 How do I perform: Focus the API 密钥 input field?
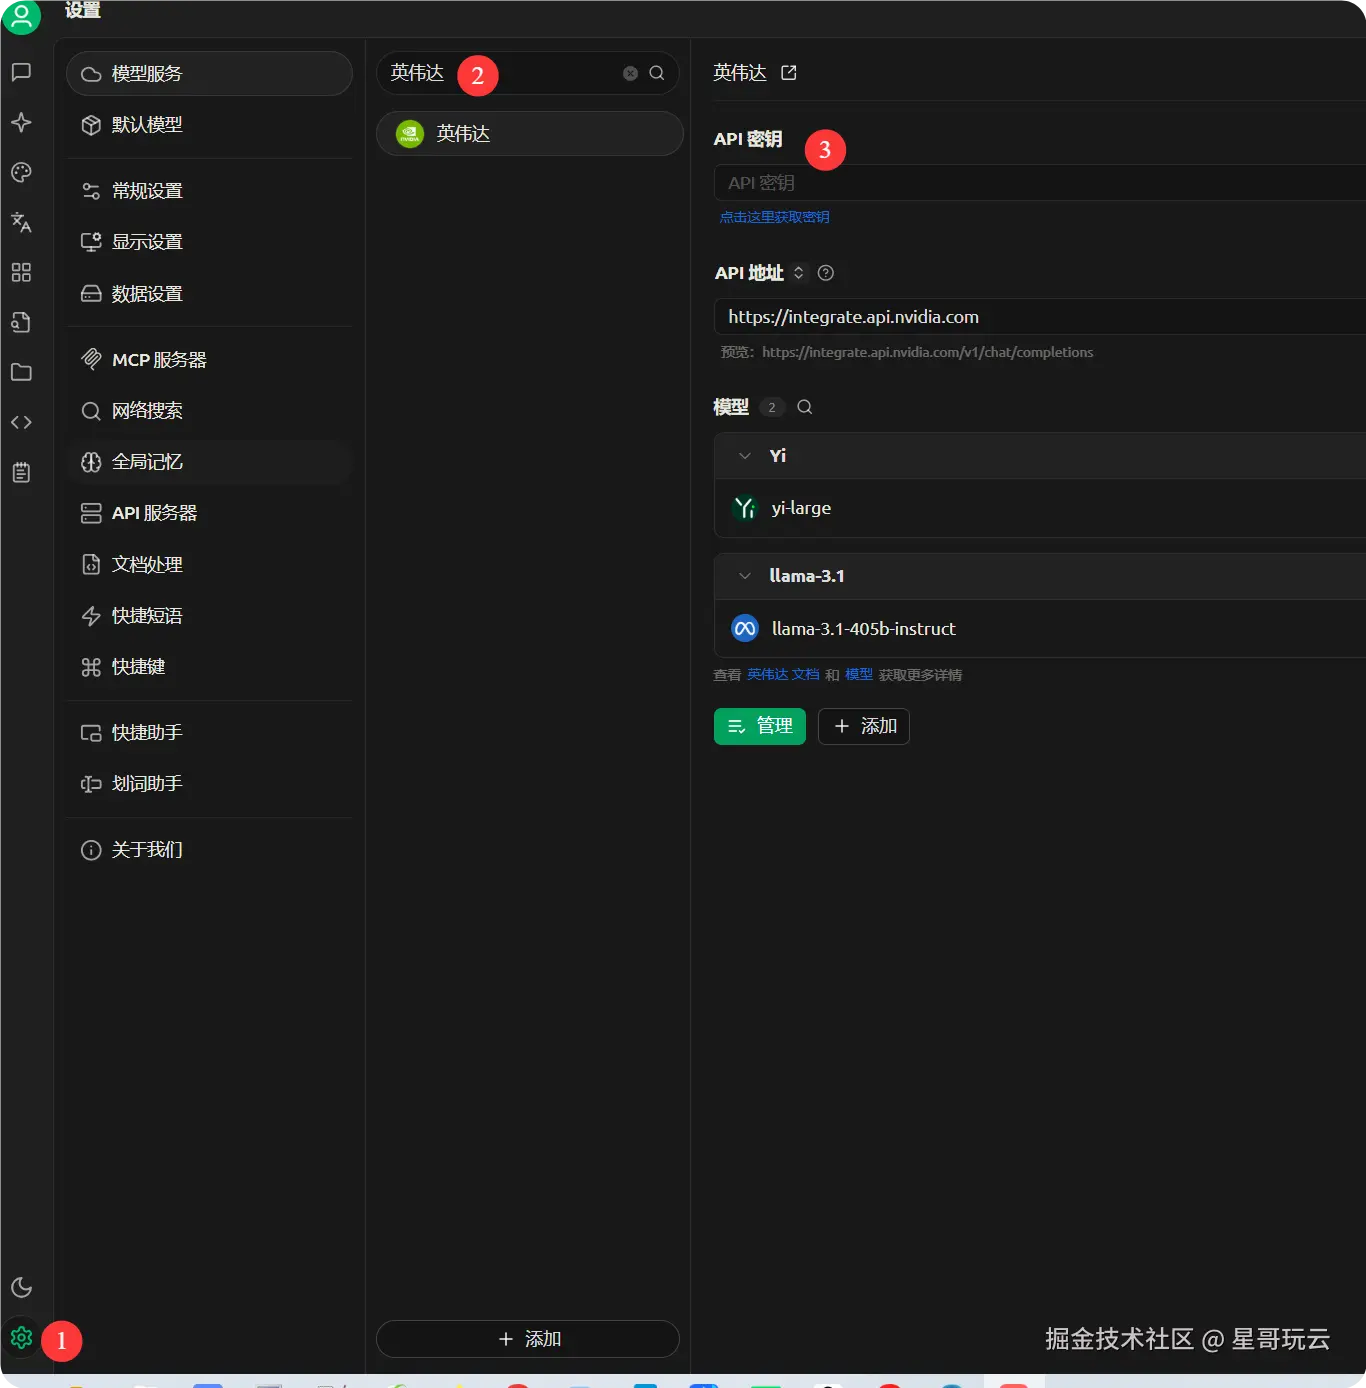(1040, 183)
